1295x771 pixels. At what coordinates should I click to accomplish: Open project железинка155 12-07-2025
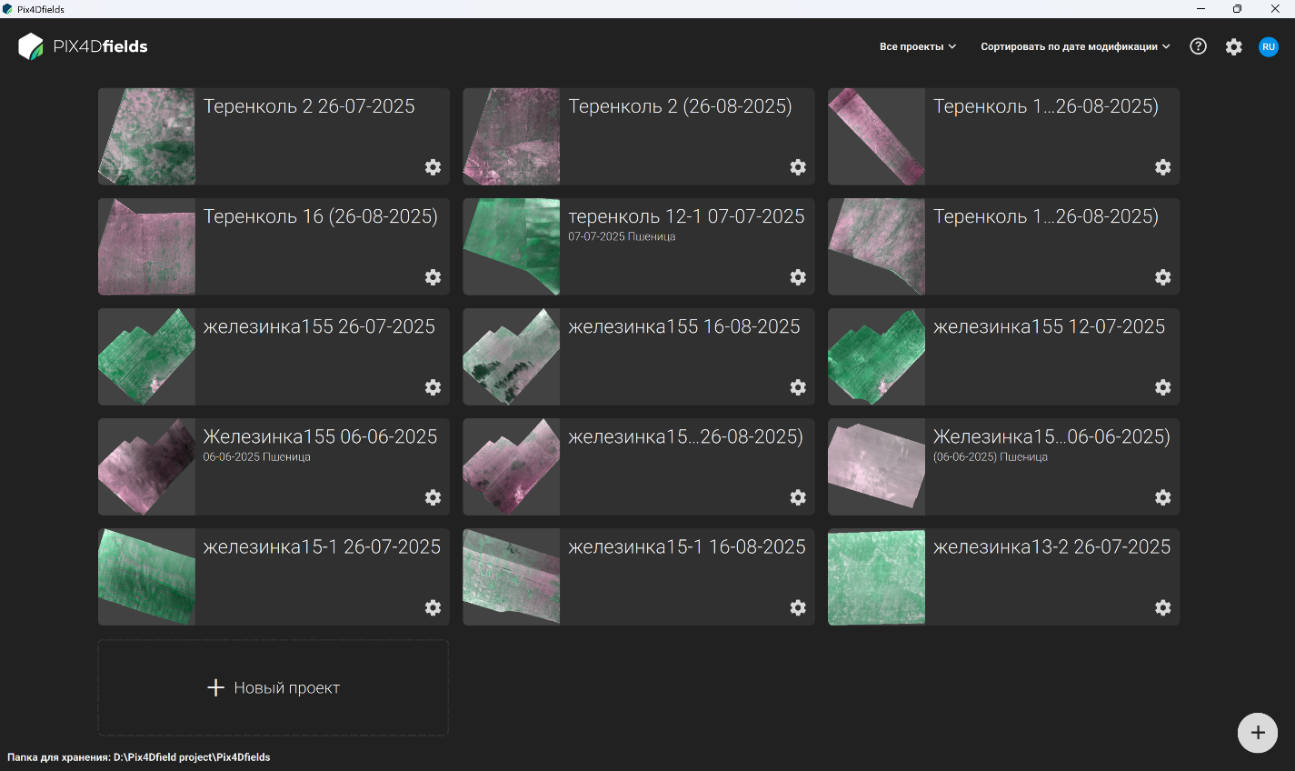click(x=1004, y=357)
